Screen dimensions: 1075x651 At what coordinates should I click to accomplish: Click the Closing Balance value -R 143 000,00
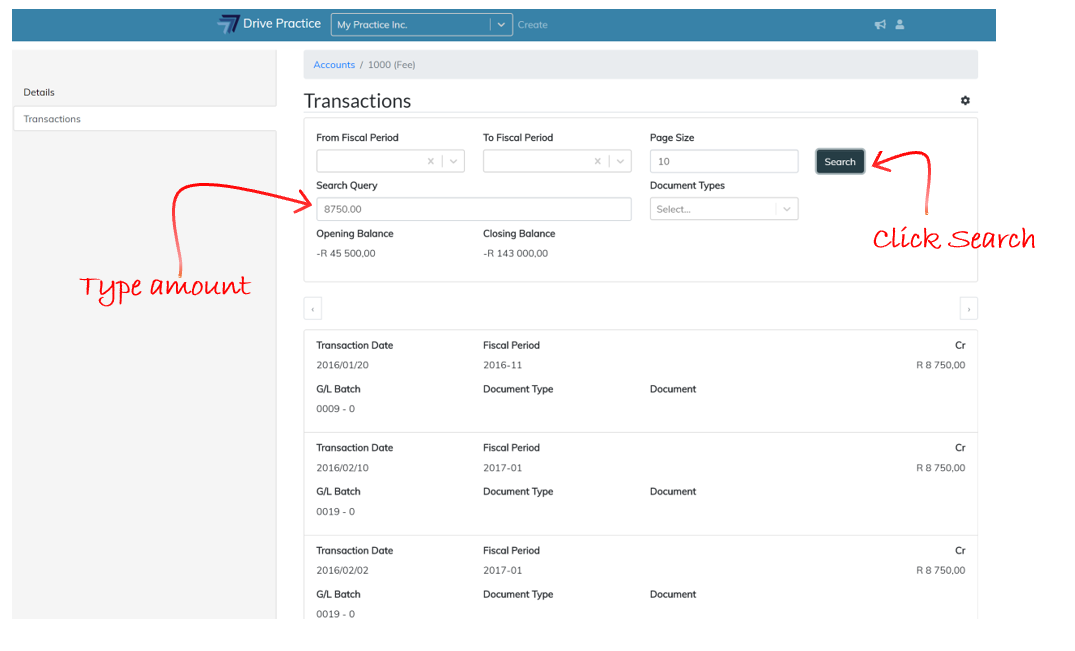point(516,254)
